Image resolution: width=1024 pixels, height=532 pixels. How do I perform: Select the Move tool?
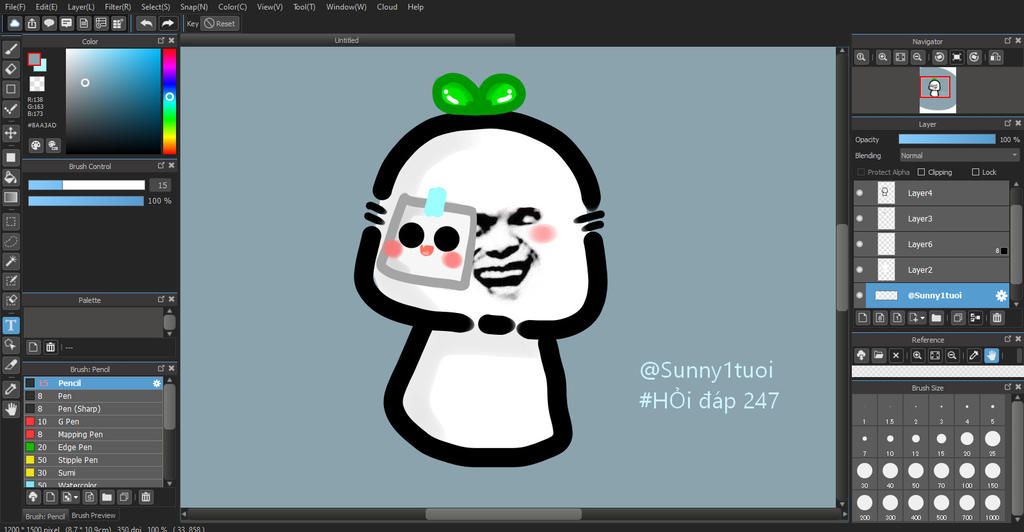(11, 133)
